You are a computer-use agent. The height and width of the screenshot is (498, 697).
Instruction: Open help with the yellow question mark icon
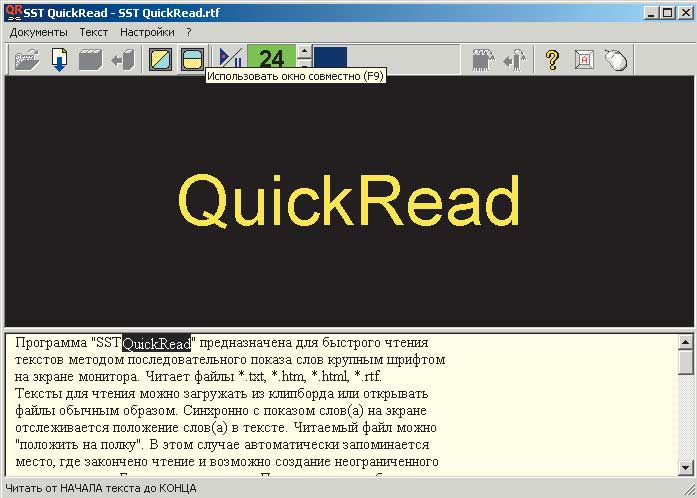pyautogui.click(x=552, y=59)
